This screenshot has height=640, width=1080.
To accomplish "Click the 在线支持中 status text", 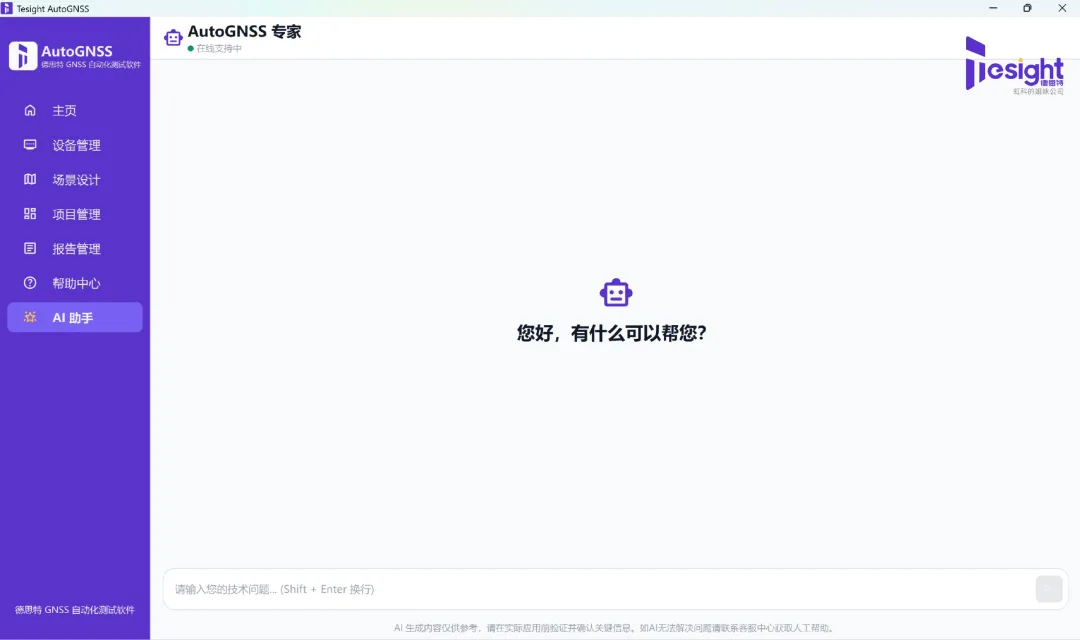I will [219, 48].
